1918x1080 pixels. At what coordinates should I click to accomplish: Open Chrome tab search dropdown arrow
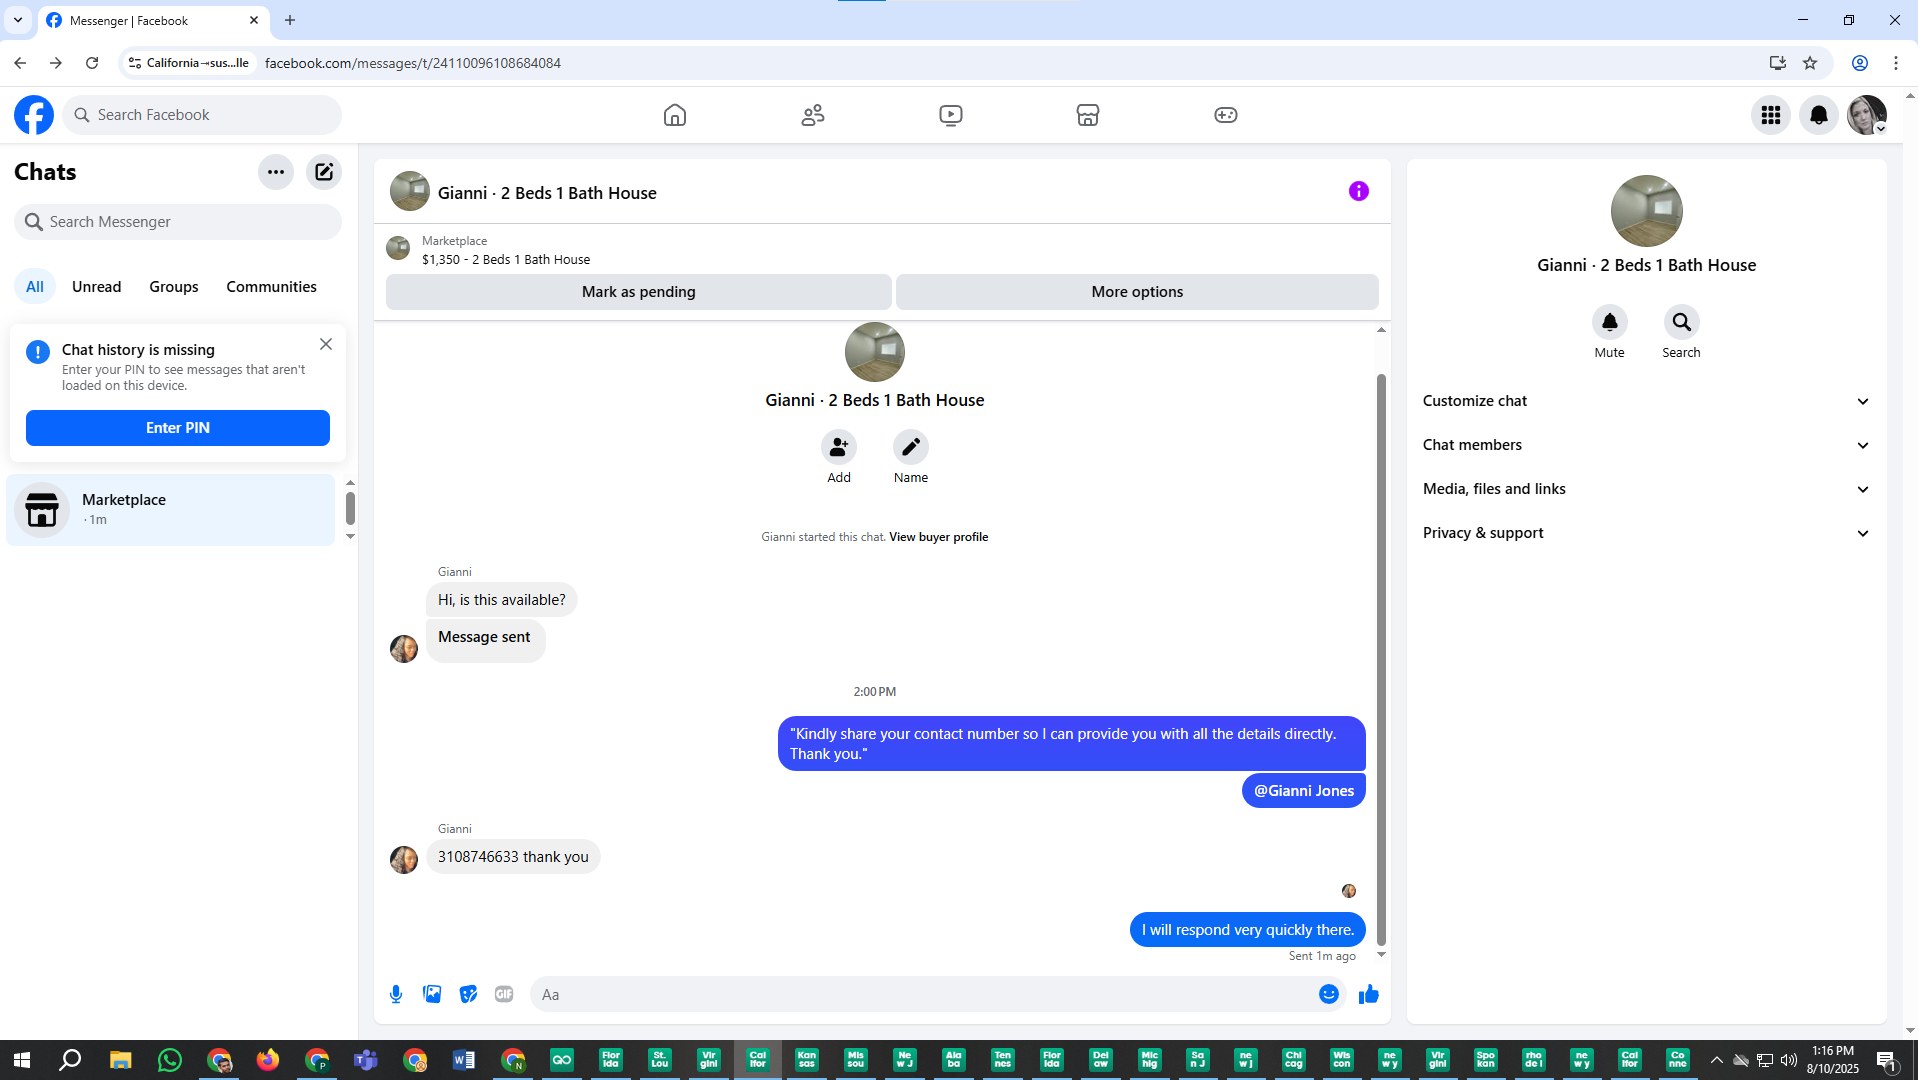18,20
